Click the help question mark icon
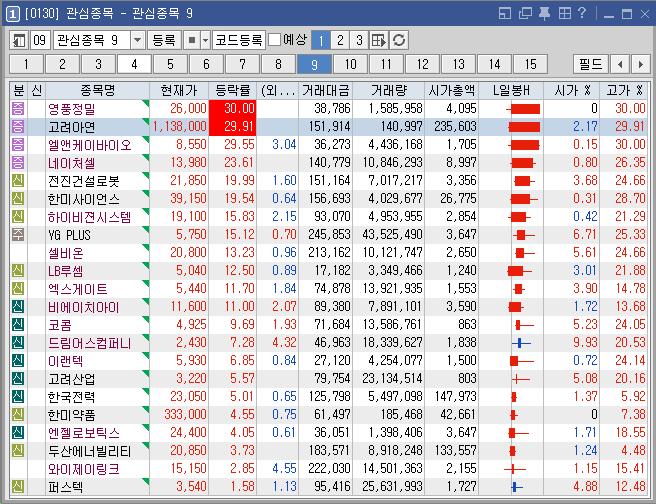Image resolution: width=656 pixels, height=504 pixels. [582, 13]
